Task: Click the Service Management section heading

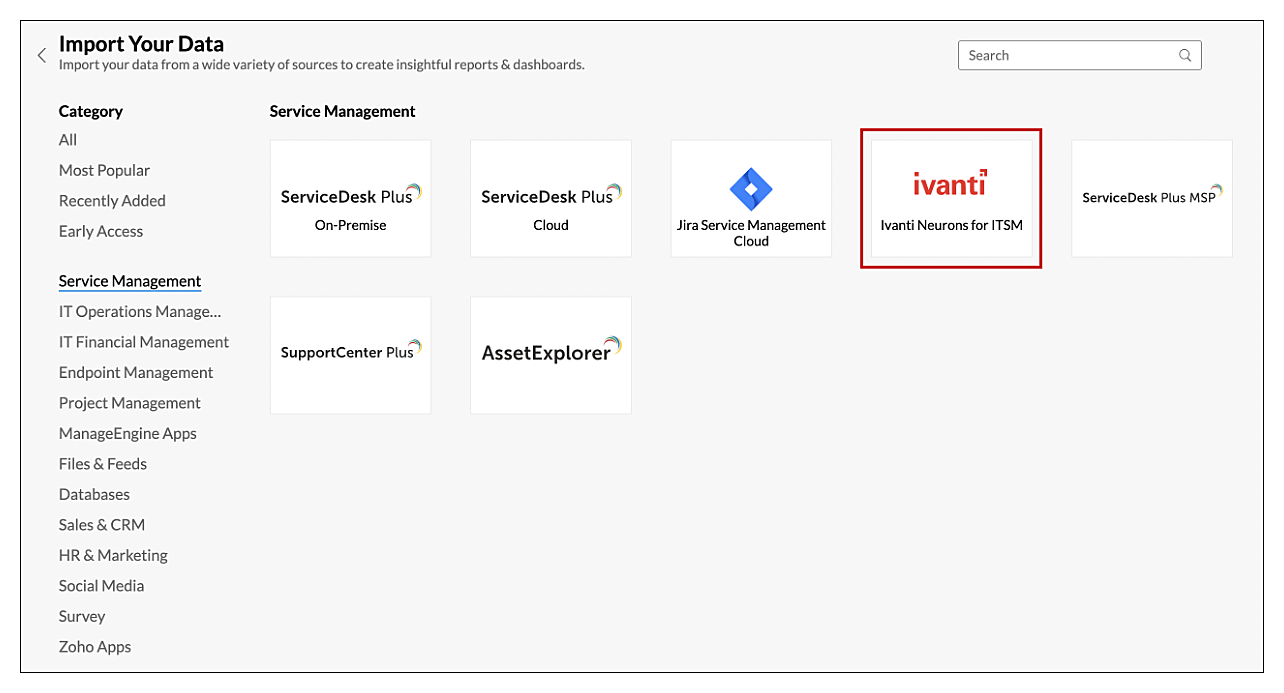Action: (343, 112)
